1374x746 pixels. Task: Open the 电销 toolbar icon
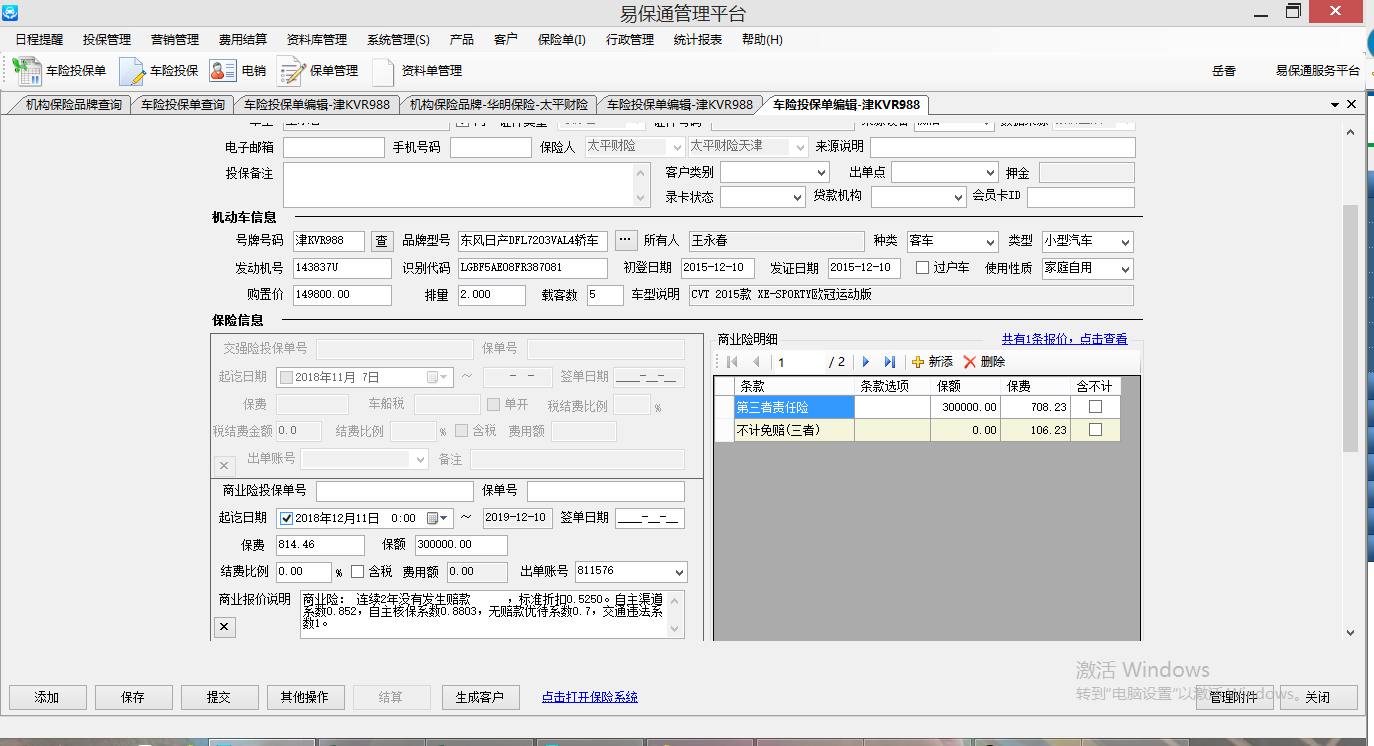click(x=222, y=71)
